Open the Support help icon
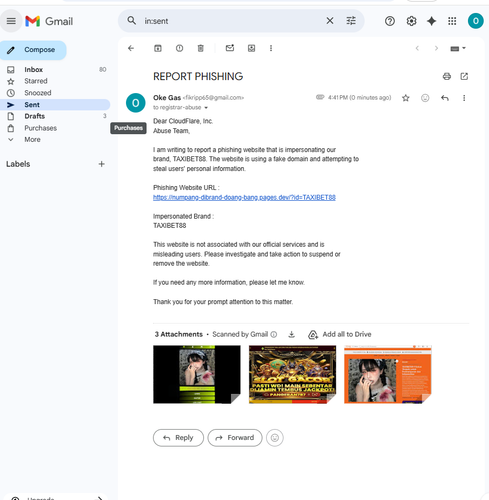Viewport: 489px width, 500px height. coord(390,21)
